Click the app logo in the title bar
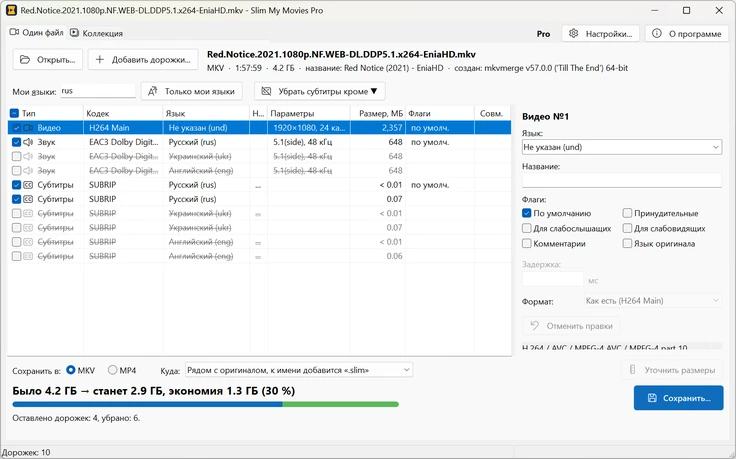Screen dimensions: 736x459 pos(11,10)
